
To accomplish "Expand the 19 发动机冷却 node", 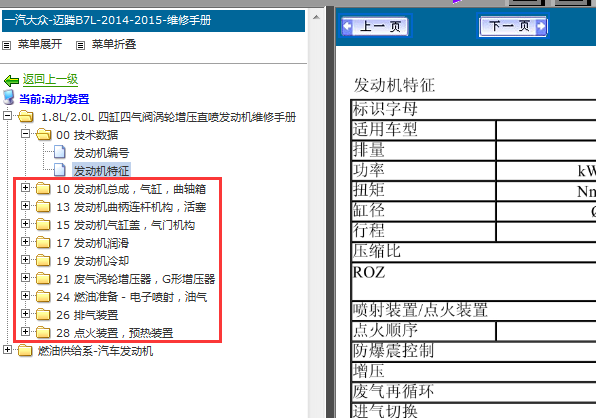I will (25, 260).
